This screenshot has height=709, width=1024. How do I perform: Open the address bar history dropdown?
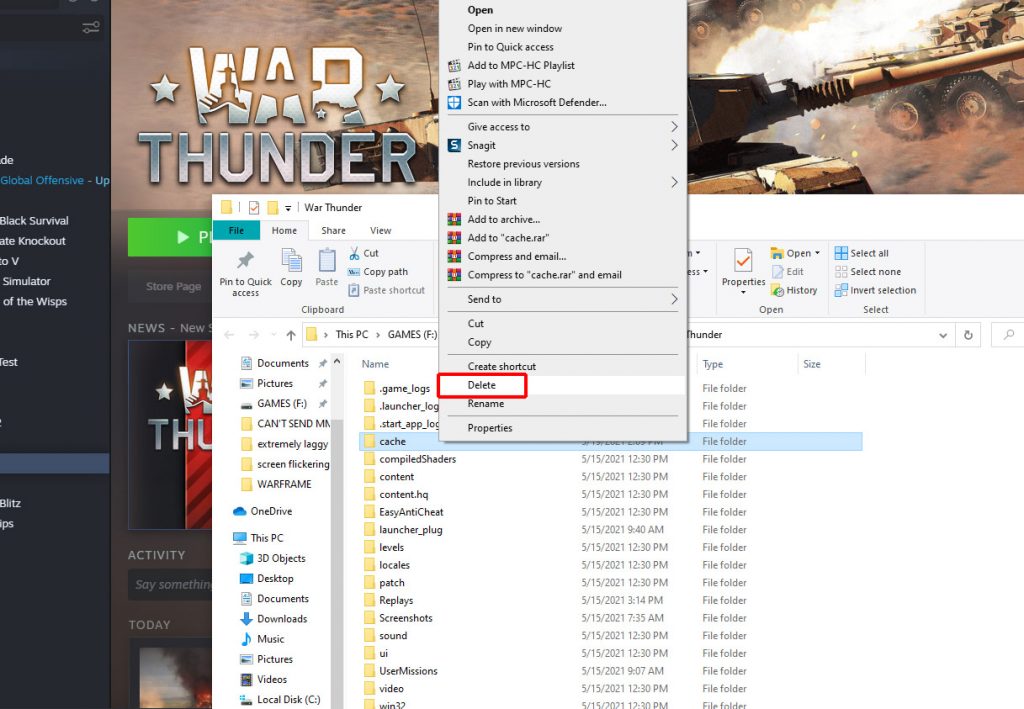[x=943, y=335]
